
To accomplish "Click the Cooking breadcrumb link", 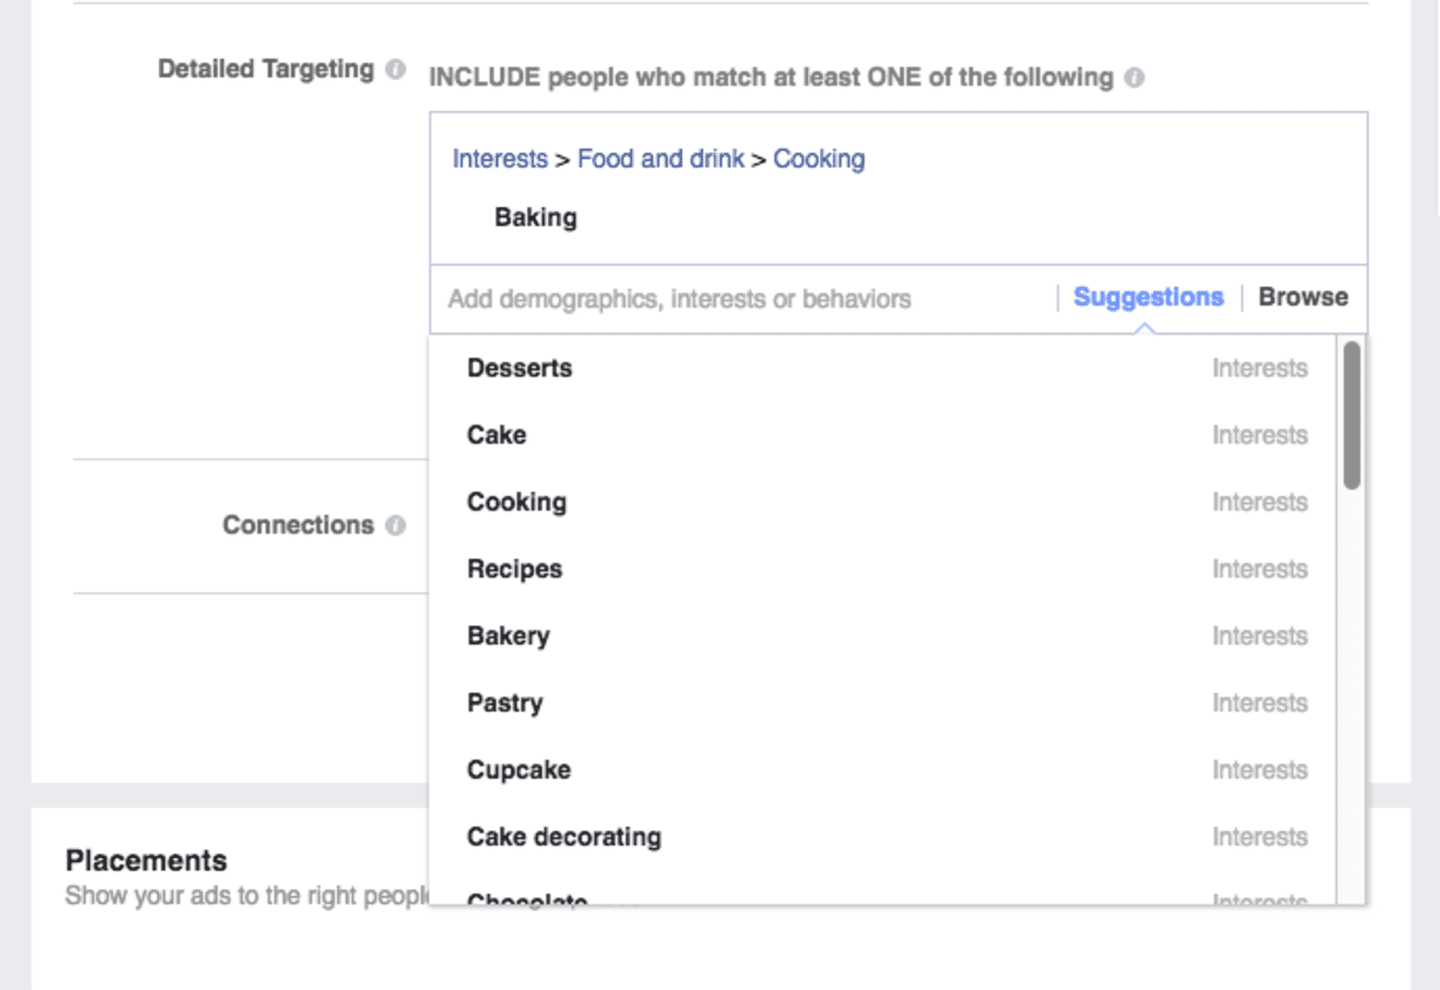I will tap(819, 159).
